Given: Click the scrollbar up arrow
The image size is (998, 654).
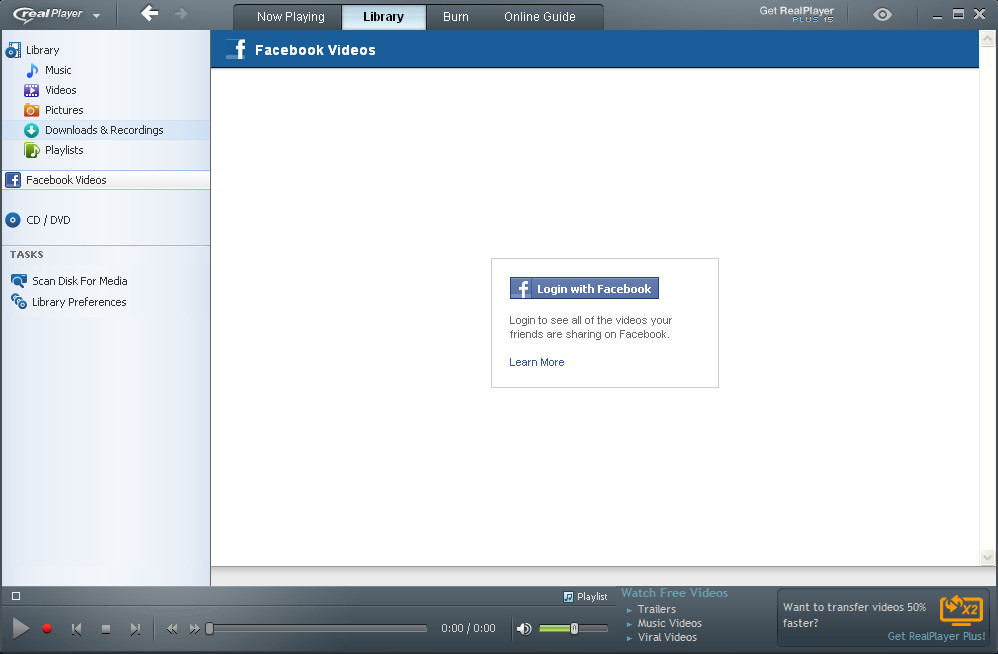Looking at the screenshot, I should (x=987, y=39).
